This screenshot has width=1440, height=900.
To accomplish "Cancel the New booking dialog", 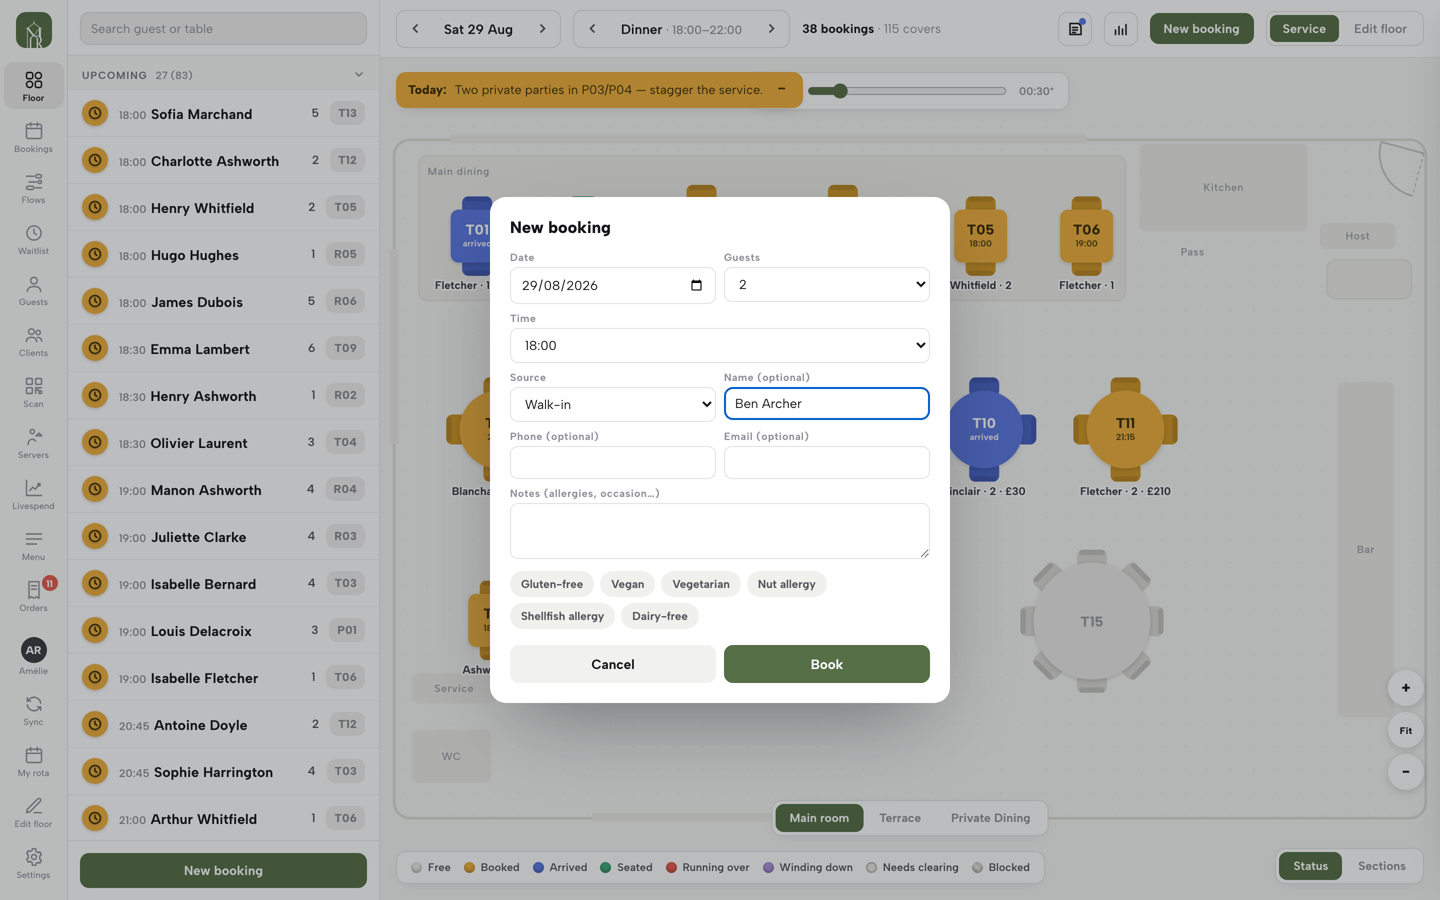I will pos(613,664).
